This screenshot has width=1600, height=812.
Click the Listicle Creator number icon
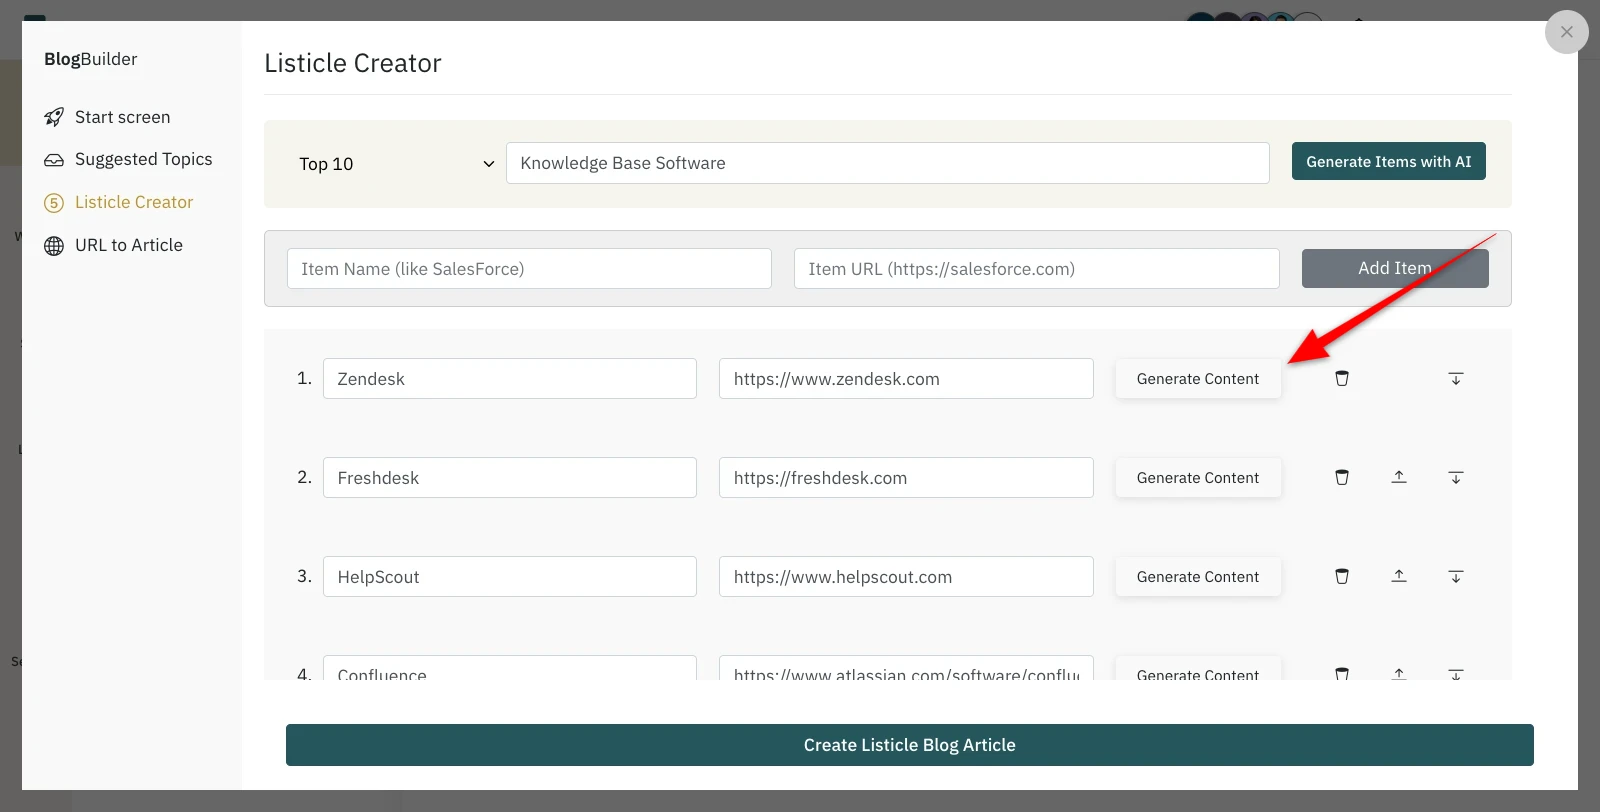tap(54, 203)
